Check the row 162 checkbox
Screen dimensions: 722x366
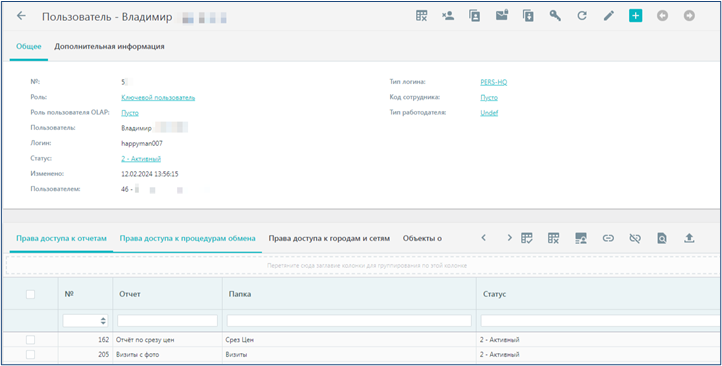[x=30, y=340]
